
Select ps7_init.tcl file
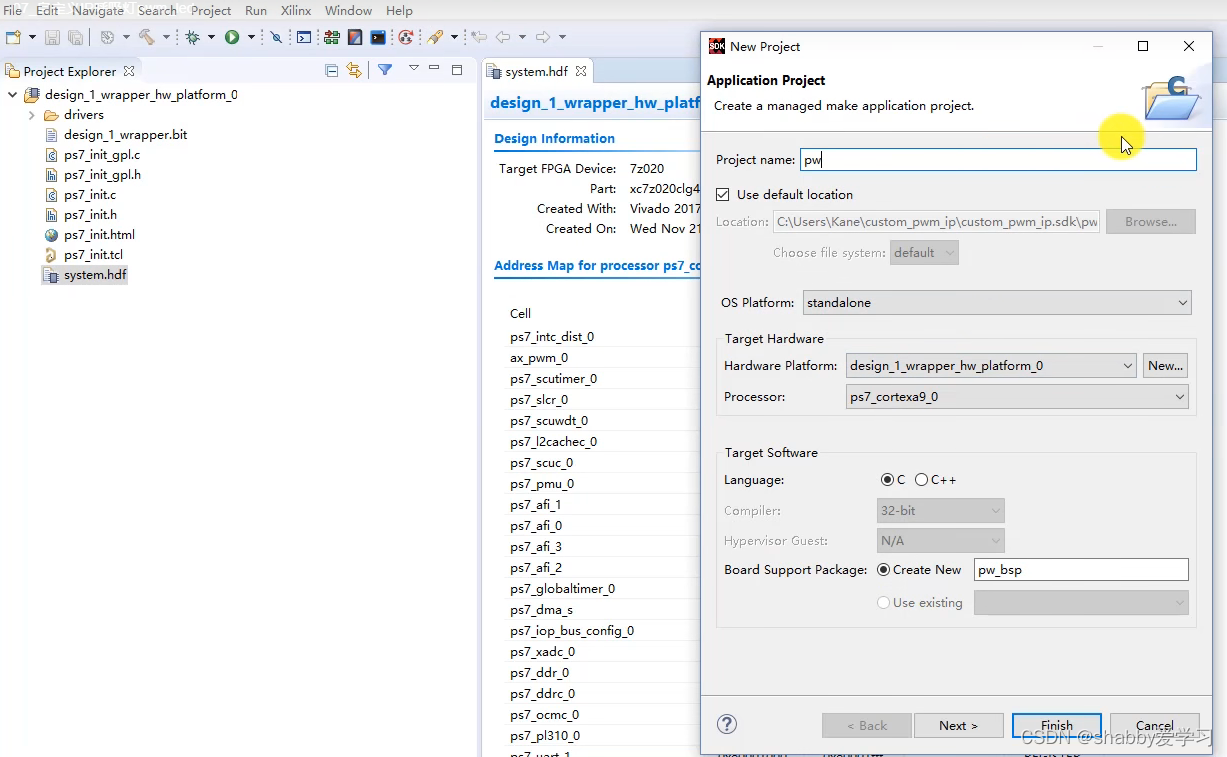tap(93, 255)
